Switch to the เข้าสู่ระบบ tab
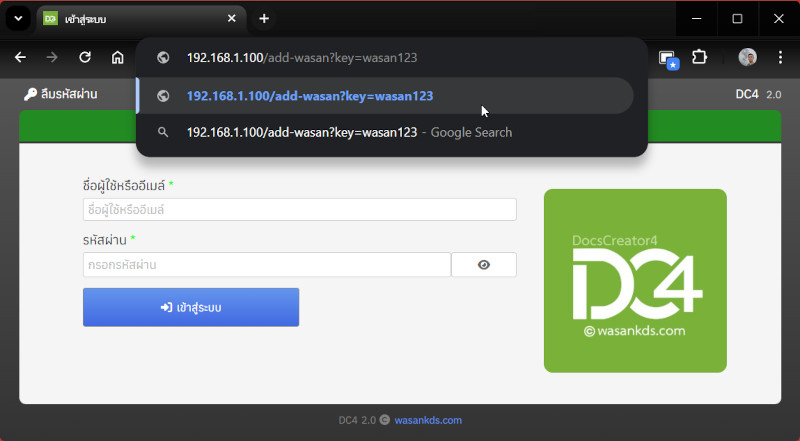 point(130,18)
